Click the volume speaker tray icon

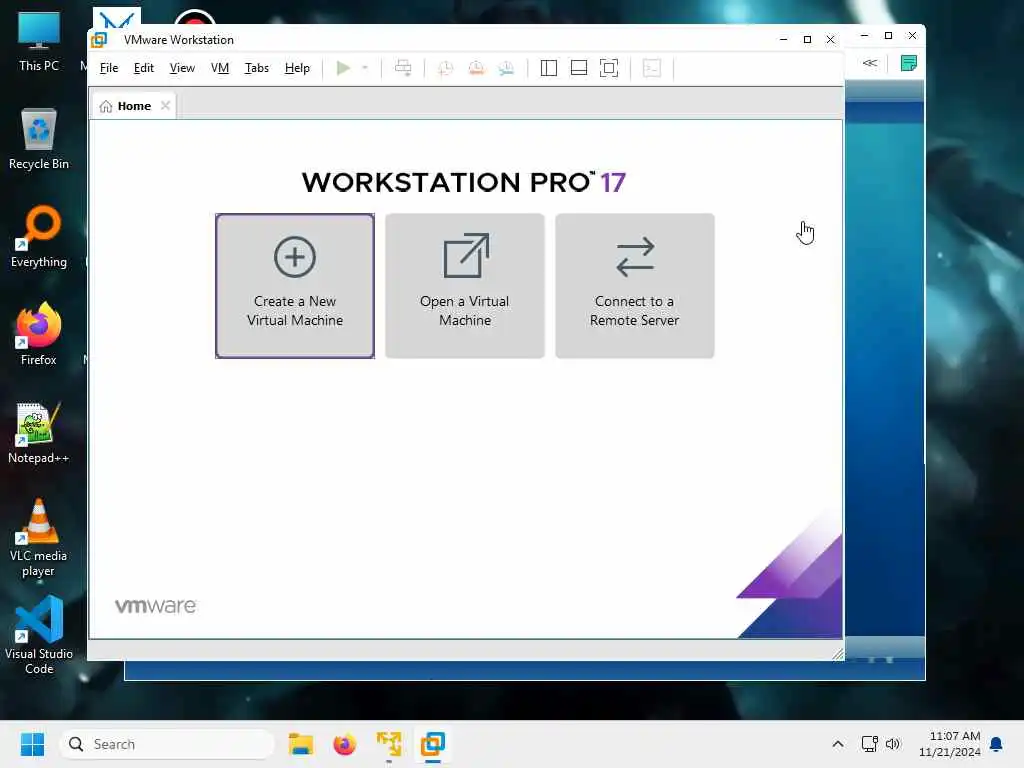(x=893, y=744)
